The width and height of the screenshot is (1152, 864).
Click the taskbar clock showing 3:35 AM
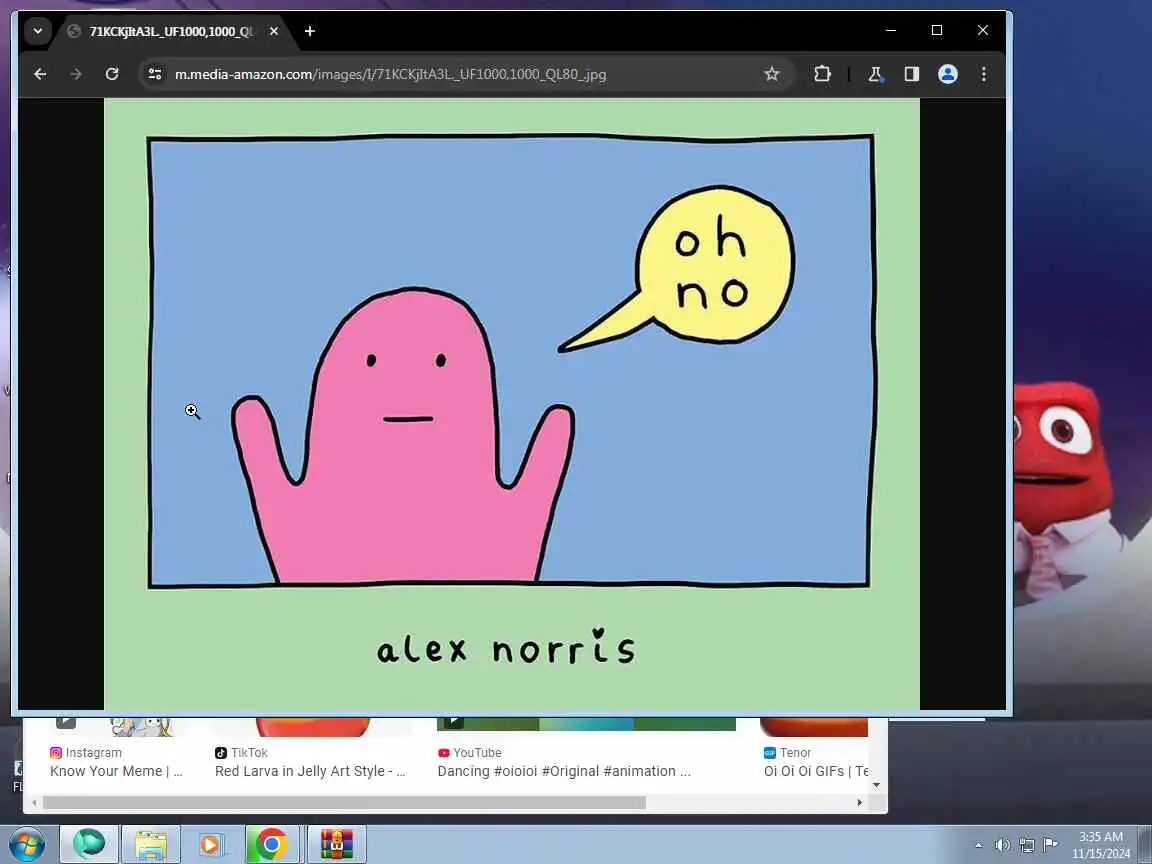(1101, 845)
